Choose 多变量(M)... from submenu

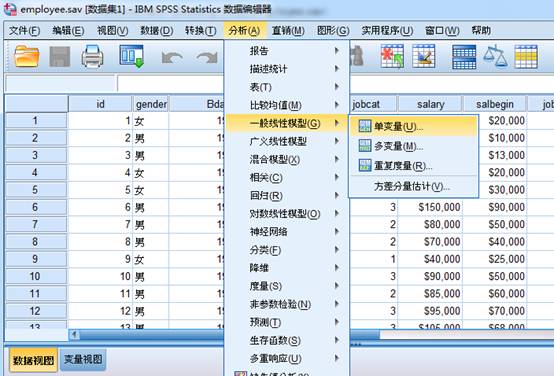pos(413,146)
